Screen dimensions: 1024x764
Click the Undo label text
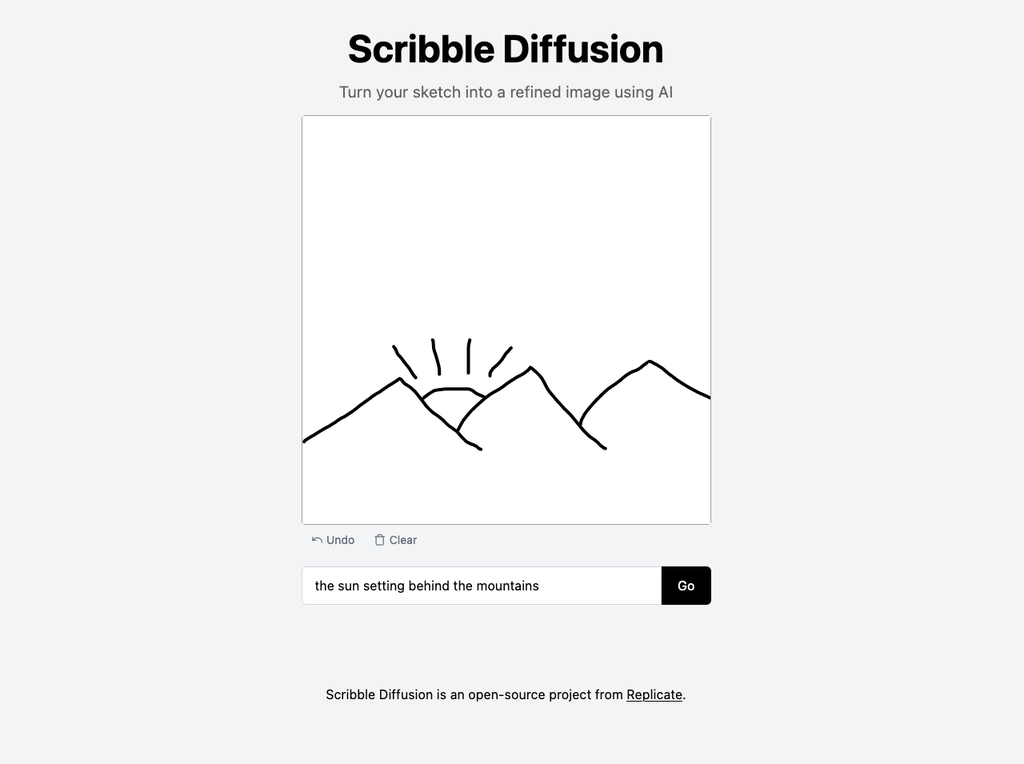(x=341, y=540)
